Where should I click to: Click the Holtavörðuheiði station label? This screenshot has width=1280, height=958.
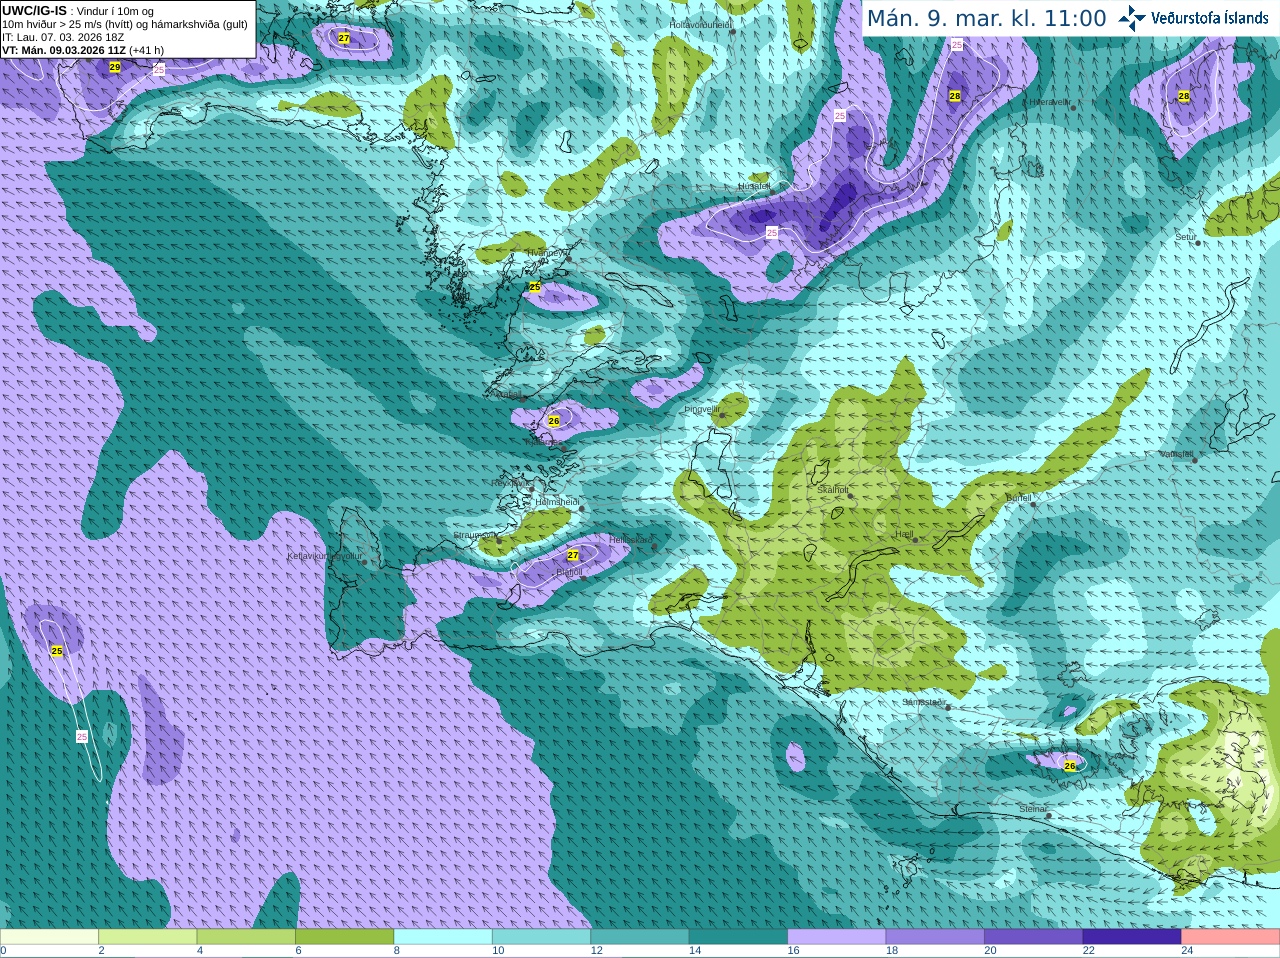pyautogui.click(x=701, y=24)
